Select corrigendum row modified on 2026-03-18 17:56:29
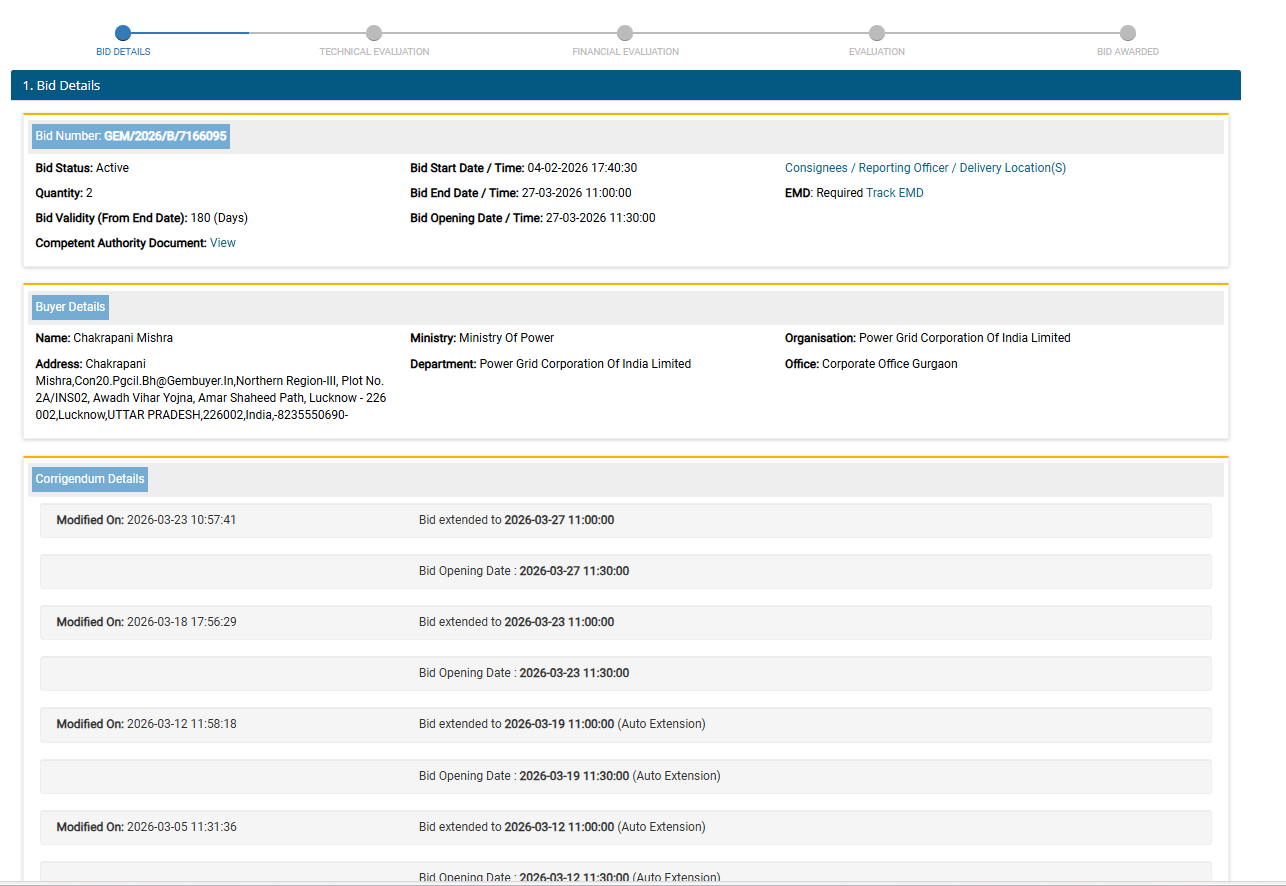 coord(625,622)
